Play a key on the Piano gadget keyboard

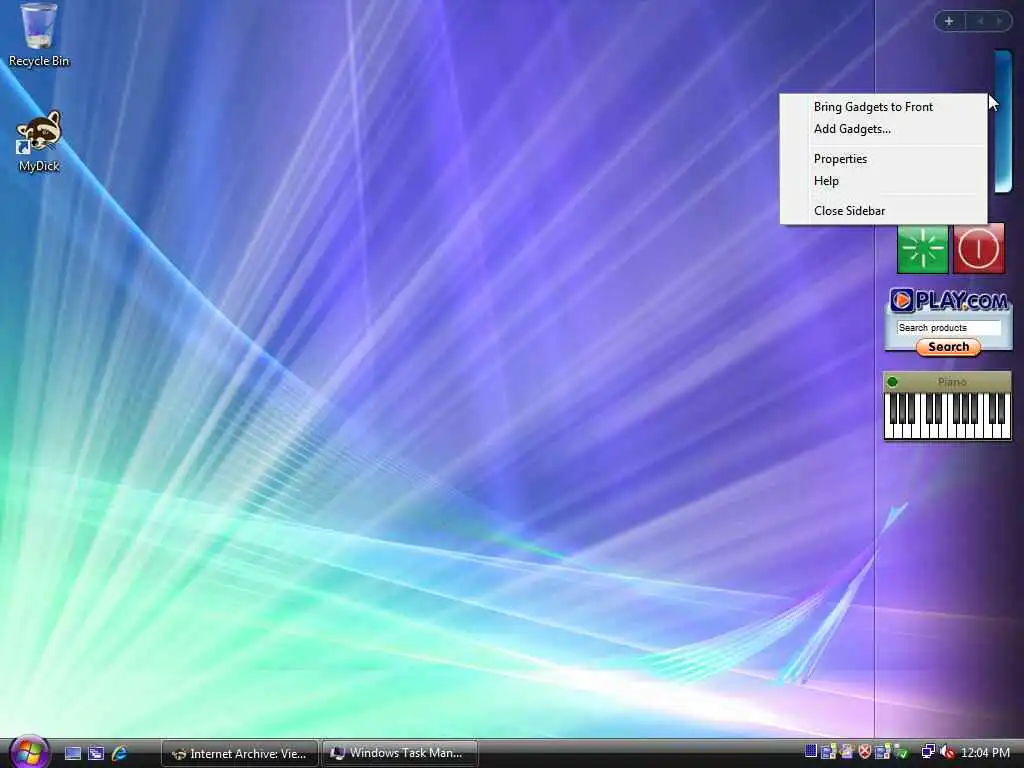click(x=947, y=416)
